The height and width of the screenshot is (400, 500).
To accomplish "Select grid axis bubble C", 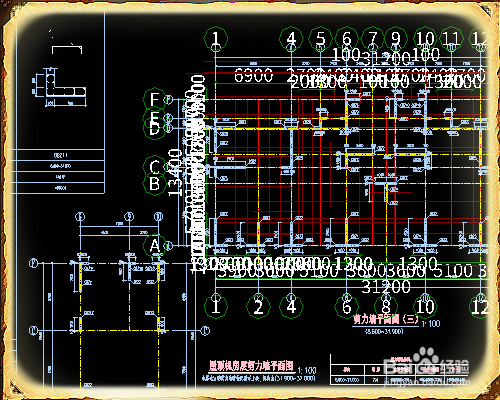I will tap(154, 167).
